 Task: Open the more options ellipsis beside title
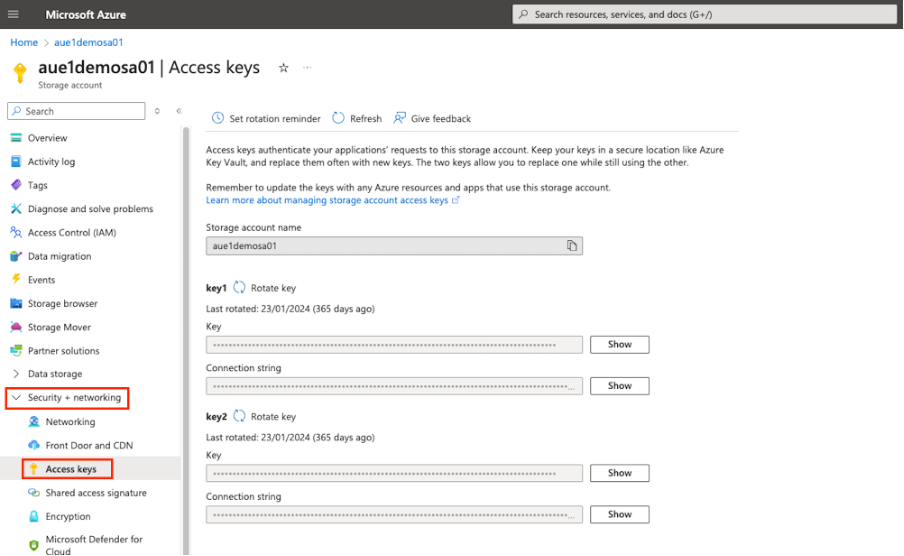307,67
